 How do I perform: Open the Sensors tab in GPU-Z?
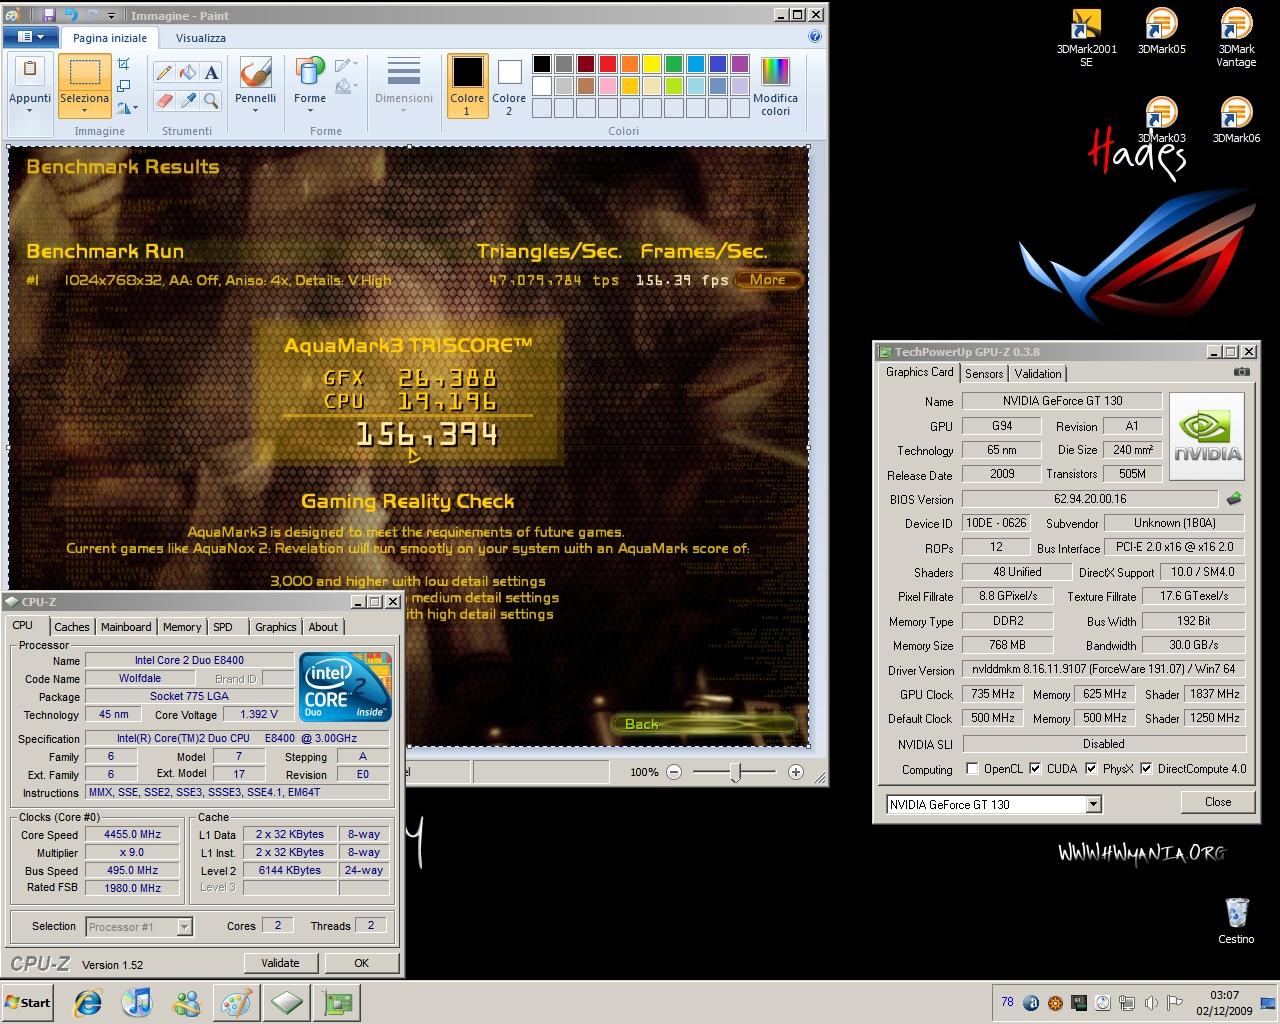pyautogui.click(x=984, y=373)
